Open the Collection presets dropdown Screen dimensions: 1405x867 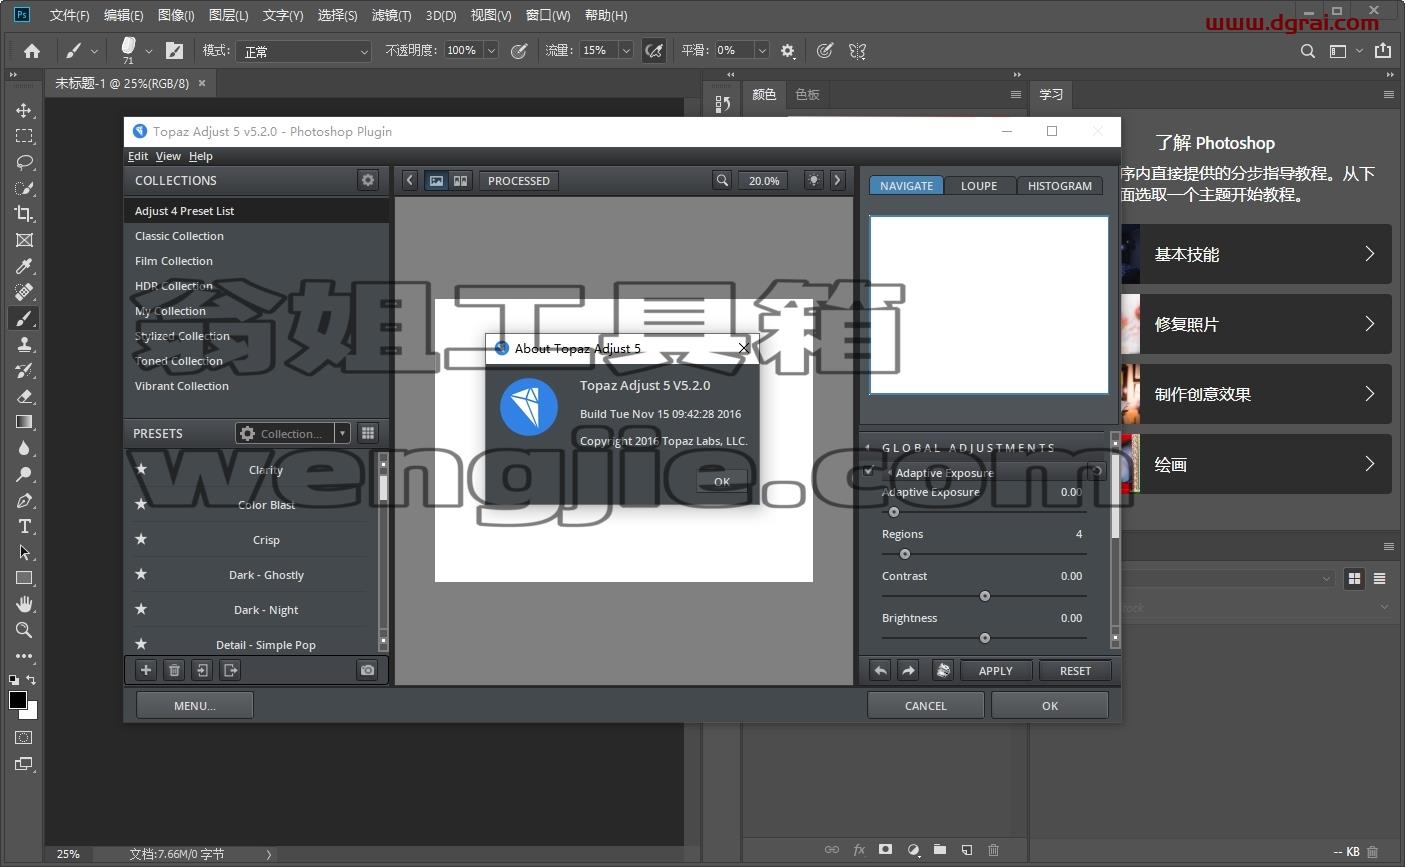click(292, 433)
